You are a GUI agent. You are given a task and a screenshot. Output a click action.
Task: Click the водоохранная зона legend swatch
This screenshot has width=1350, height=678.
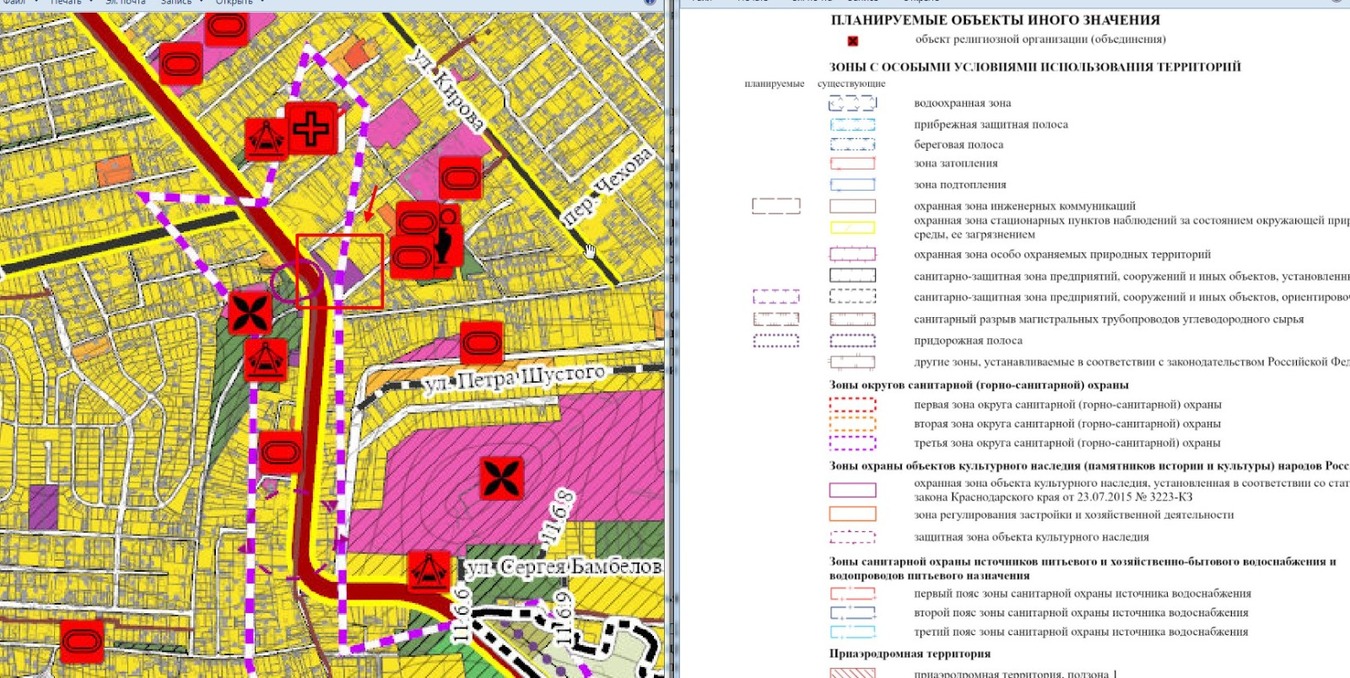[x=852, y=103]
